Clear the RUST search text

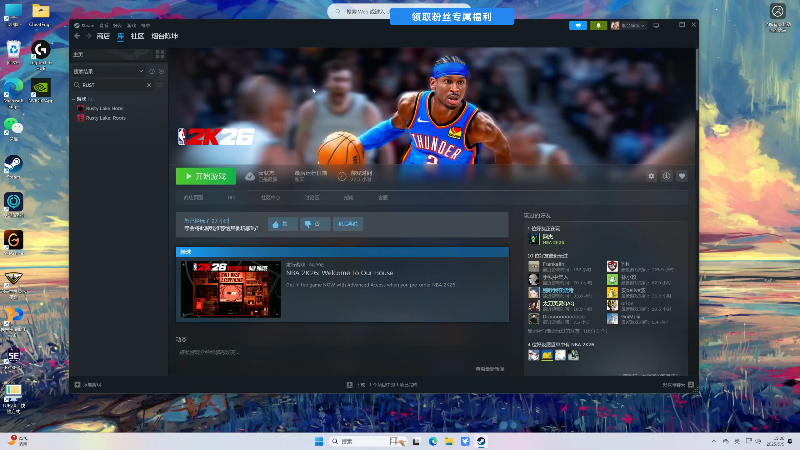coord(149,85)
